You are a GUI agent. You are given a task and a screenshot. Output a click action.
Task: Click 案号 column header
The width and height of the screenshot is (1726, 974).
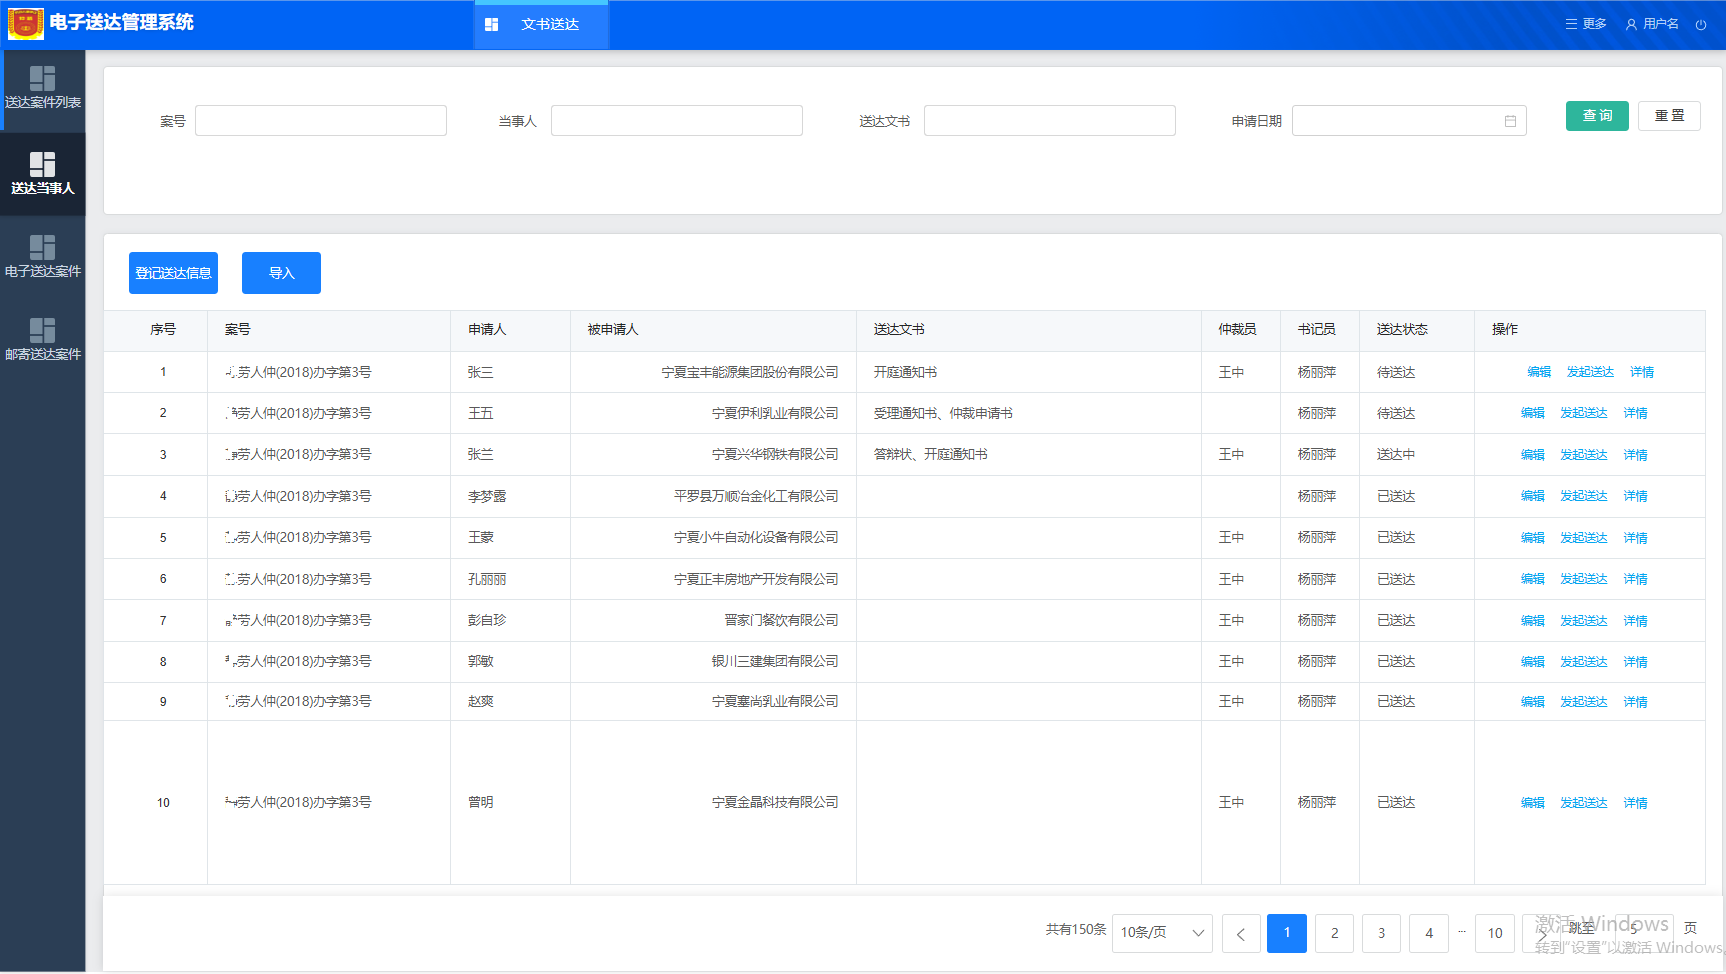coord(237,329)
